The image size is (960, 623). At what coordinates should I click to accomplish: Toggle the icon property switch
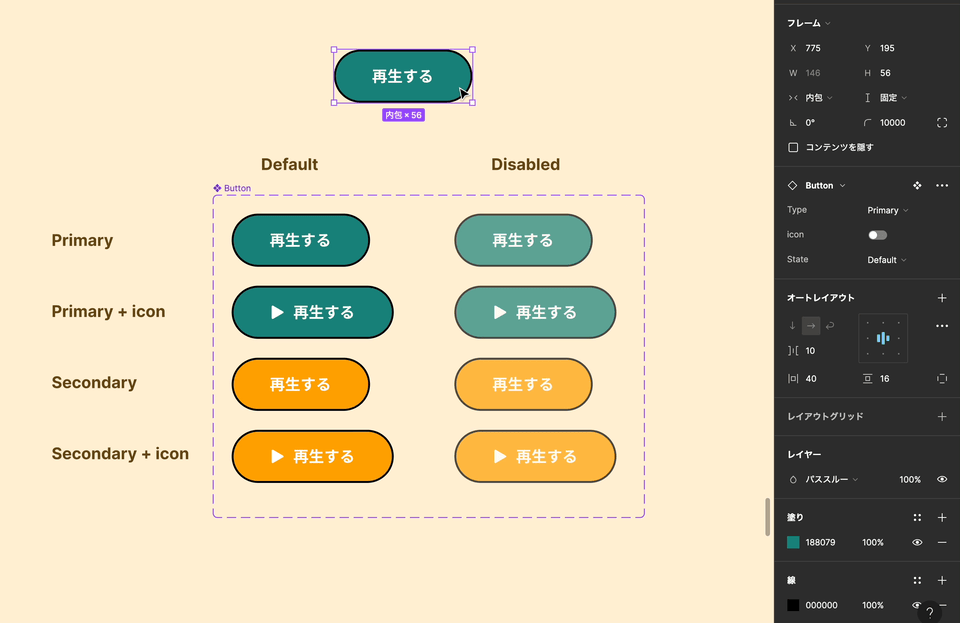[x=877, y=235]
